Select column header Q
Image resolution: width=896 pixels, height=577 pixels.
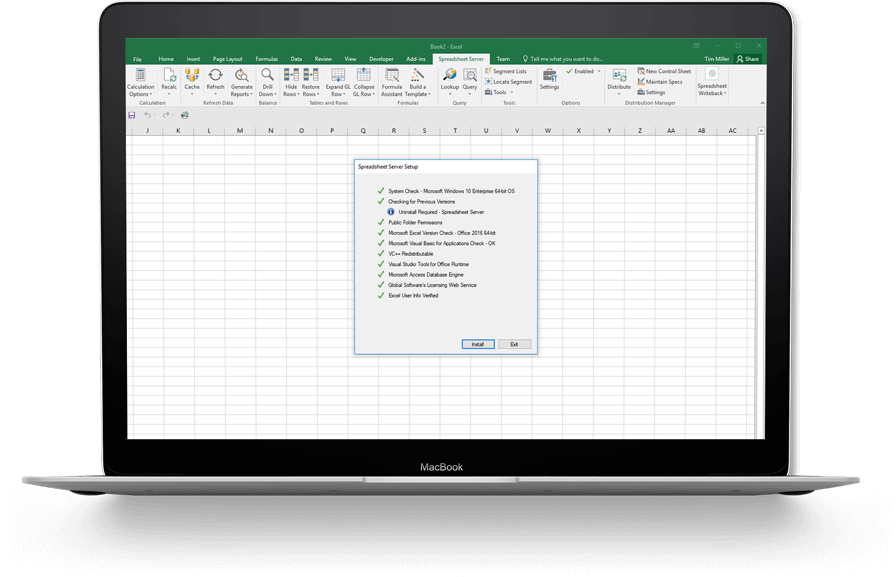point(363,131)
